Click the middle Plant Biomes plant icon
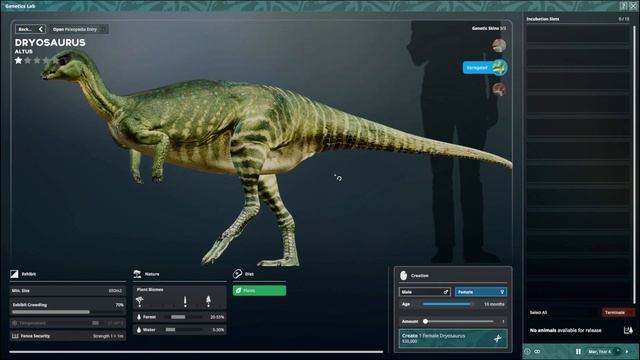Screen dimensions: 640x360 click(185, 302)
